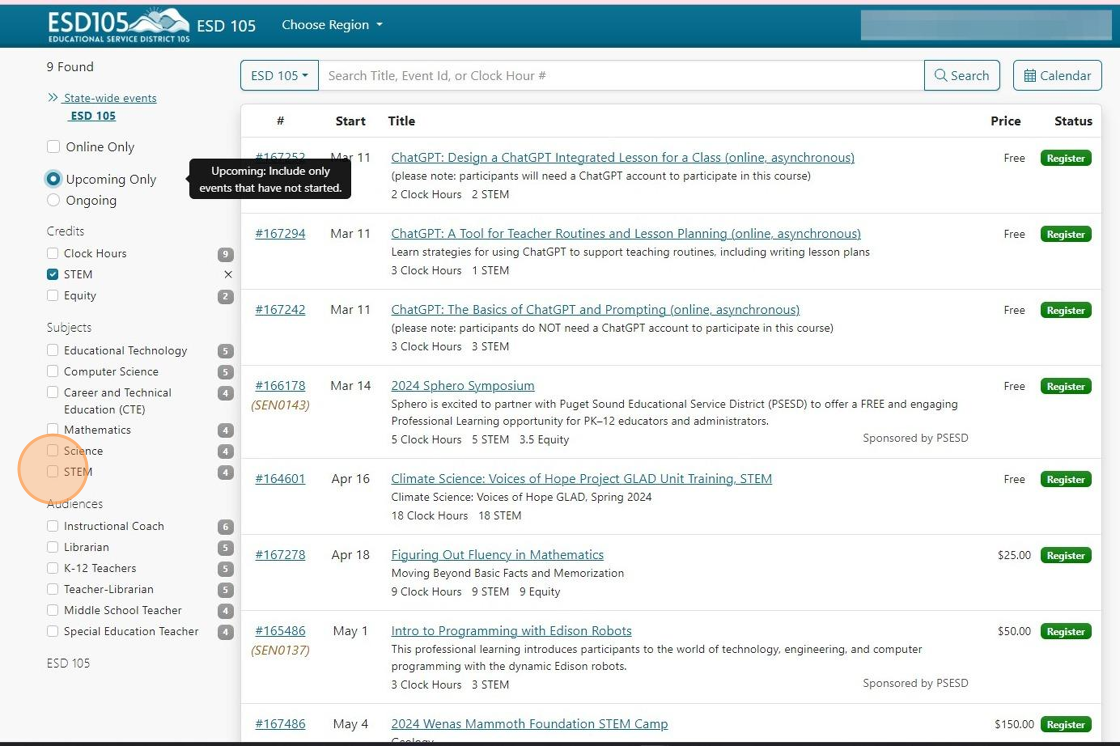The height and width of the screenshot is (746, 1120).
Task: Click the Search button
Action: 961,76
